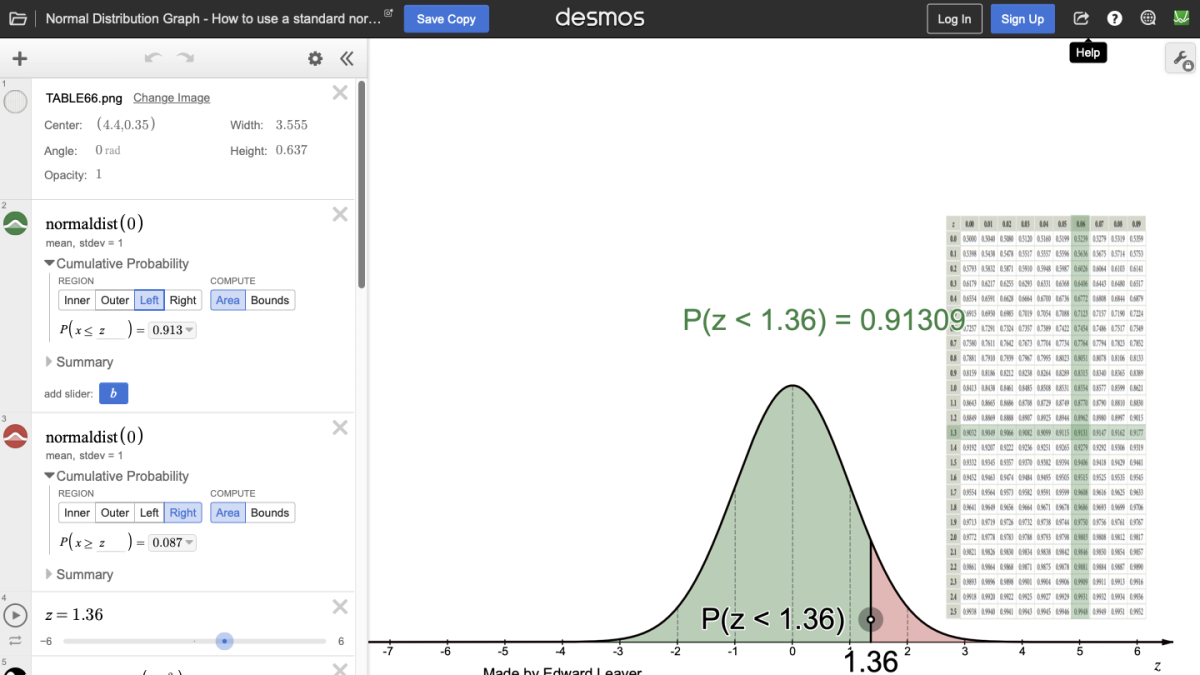Click the Sign Up button

pos(1022,19)
